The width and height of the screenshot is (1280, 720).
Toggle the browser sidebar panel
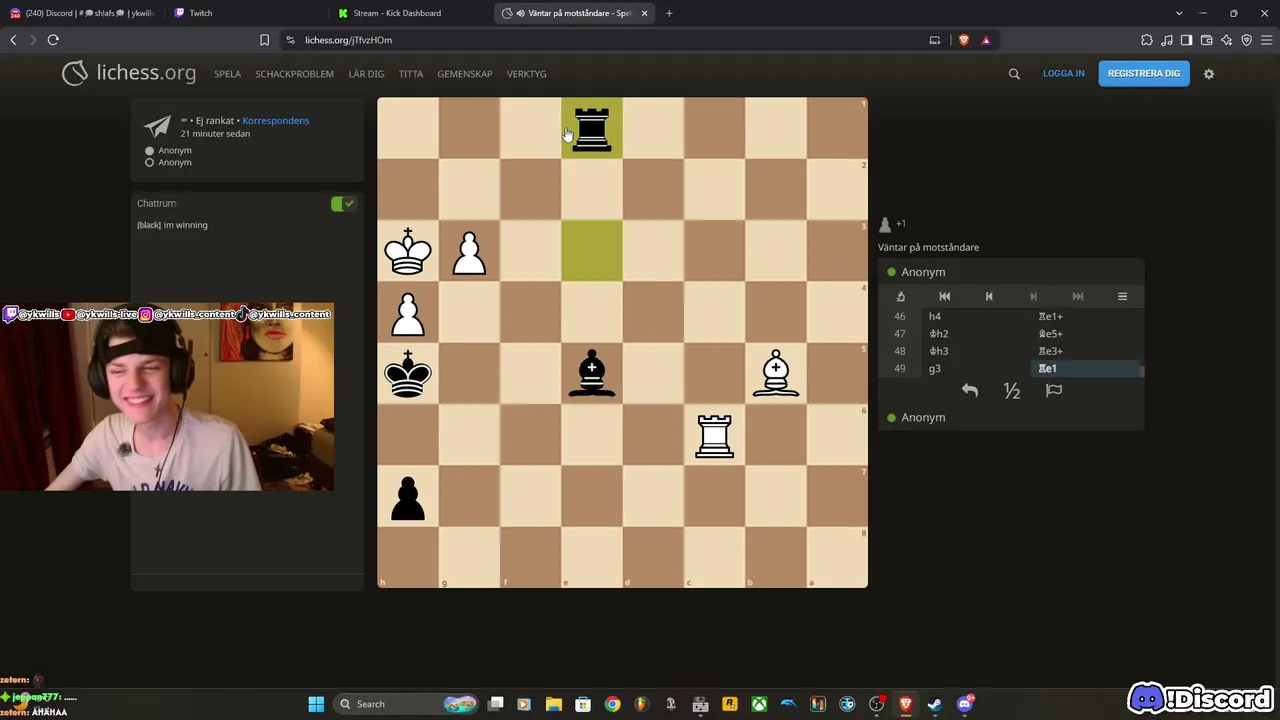pyautogui.click(x=1186, y=40)
